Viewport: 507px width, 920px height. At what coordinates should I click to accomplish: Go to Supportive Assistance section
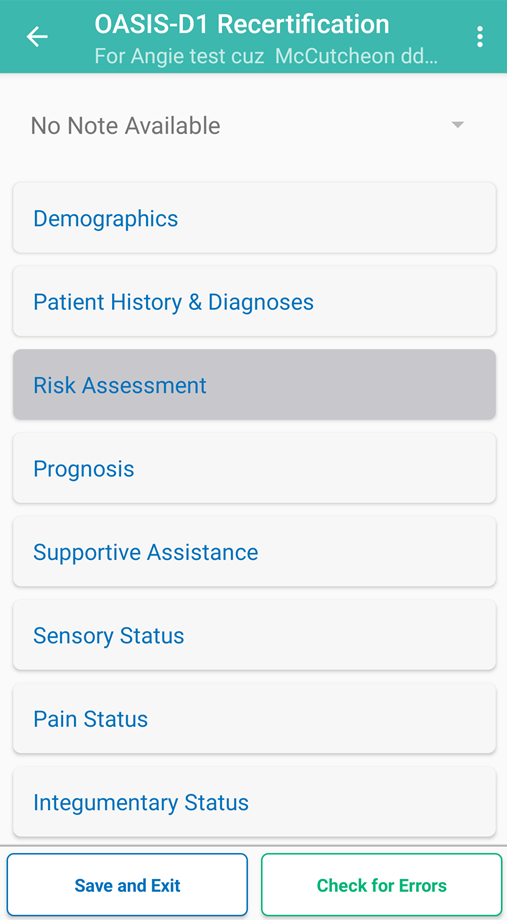pyautogui.click(x=254, y=551)
